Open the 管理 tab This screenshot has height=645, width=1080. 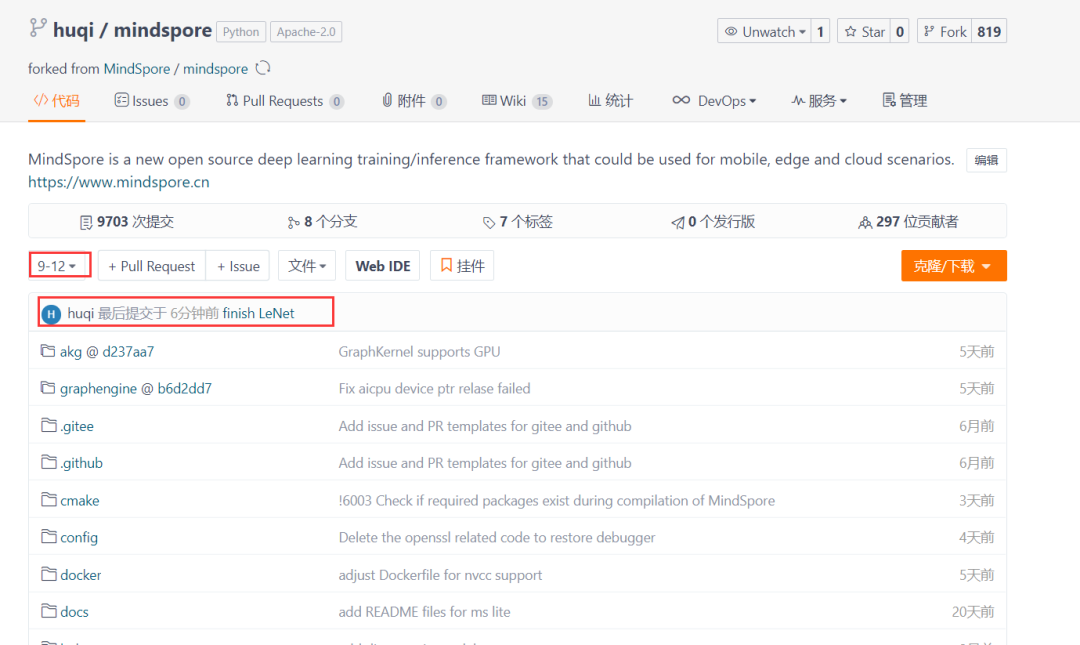pyautogui.click(x=904, y=101)
